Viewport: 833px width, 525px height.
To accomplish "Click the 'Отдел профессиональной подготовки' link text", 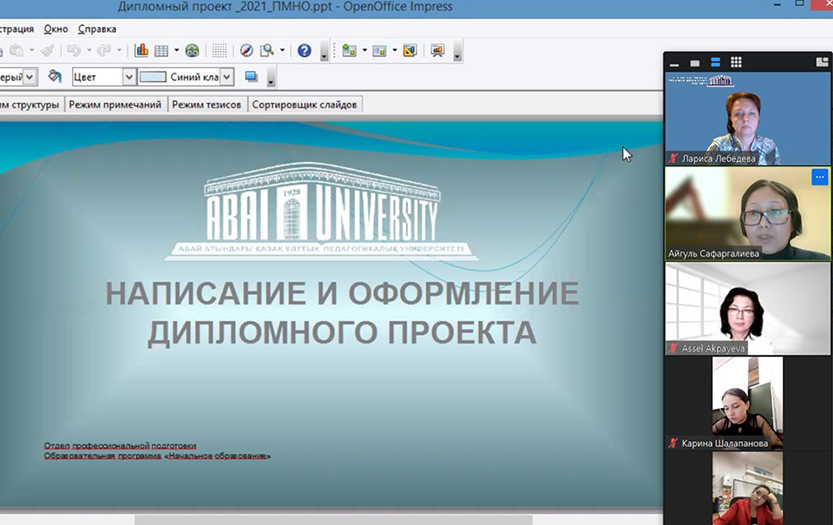I will point(120,445).
